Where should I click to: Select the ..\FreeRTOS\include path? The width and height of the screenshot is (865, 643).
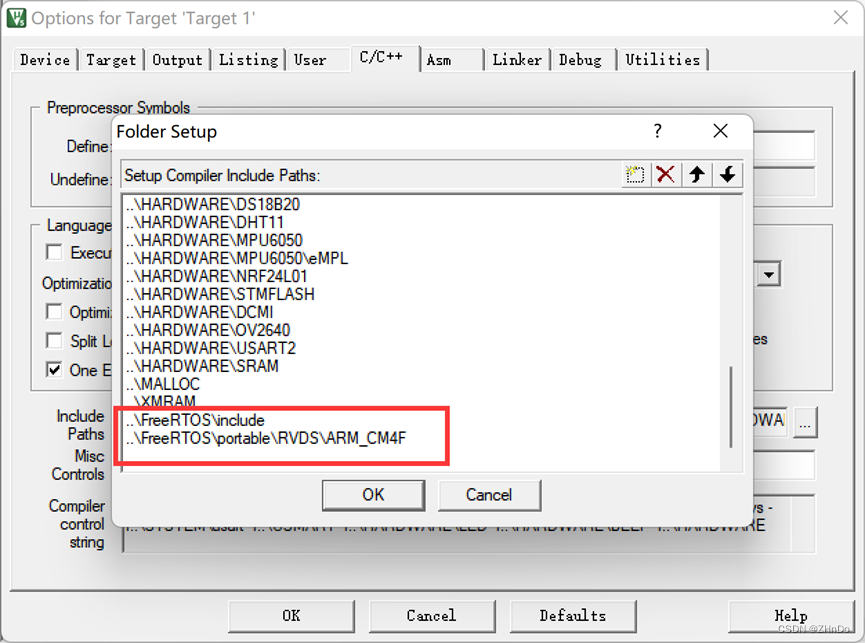pos(195,420)
